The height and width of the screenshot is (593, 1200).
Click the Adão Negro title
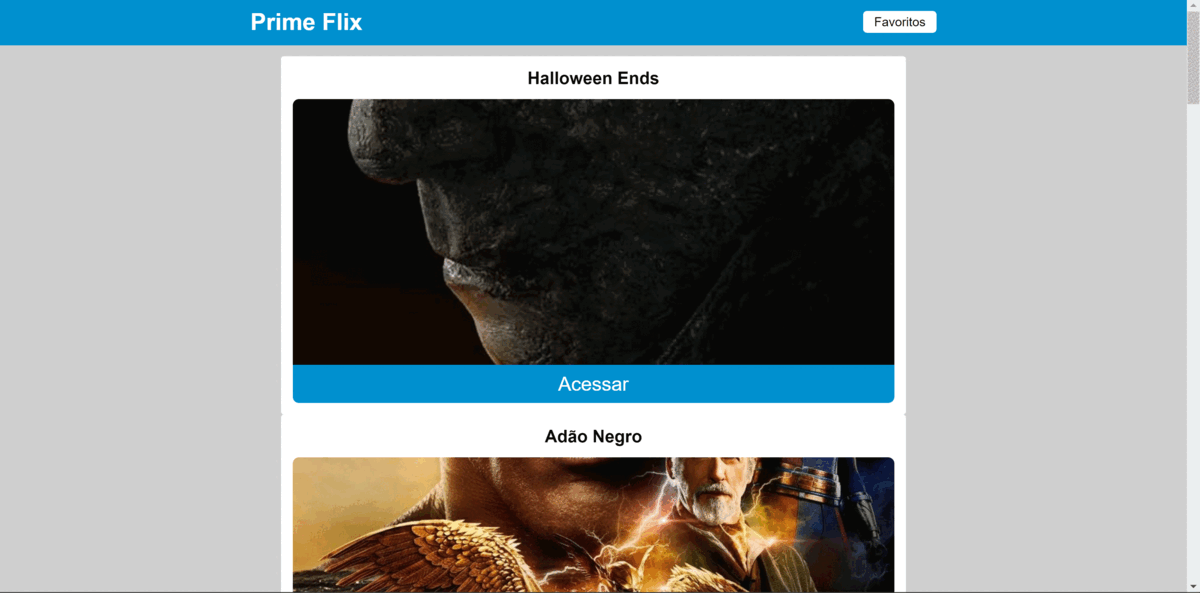pos(593,437)
